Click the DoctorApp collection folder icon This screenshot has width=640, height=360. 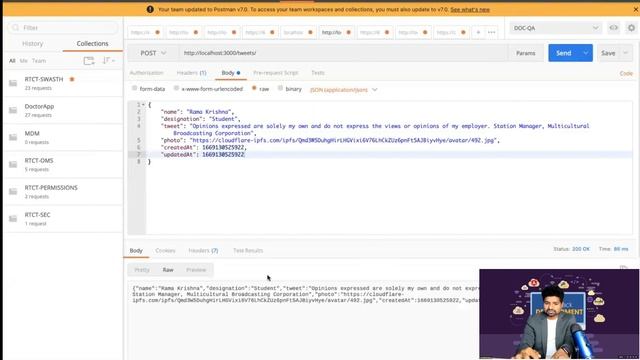13,110
